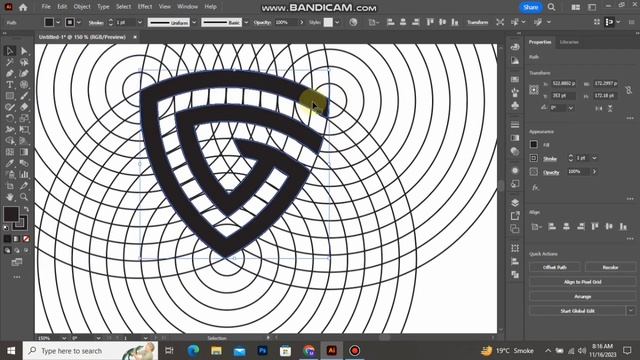Set paint to None
640x360 pixels.
click(x=26, y=239)
